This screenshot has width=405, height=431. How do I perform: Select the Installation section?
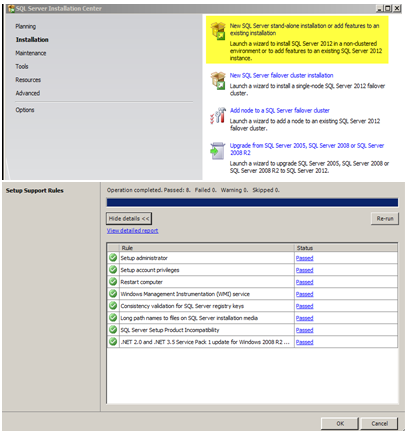(32, 40)
